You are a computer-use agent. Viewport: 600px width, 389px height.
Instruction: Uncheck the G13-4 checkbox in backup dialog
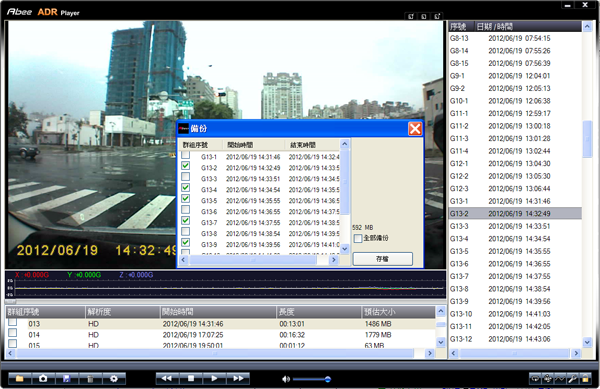pos(186,187)
